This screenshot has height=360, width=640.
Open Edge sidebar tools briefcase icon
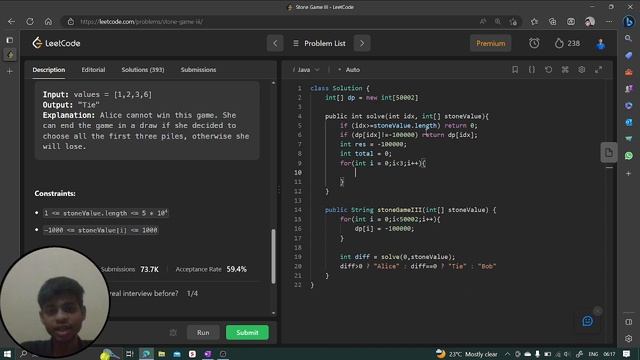[629, 72]
